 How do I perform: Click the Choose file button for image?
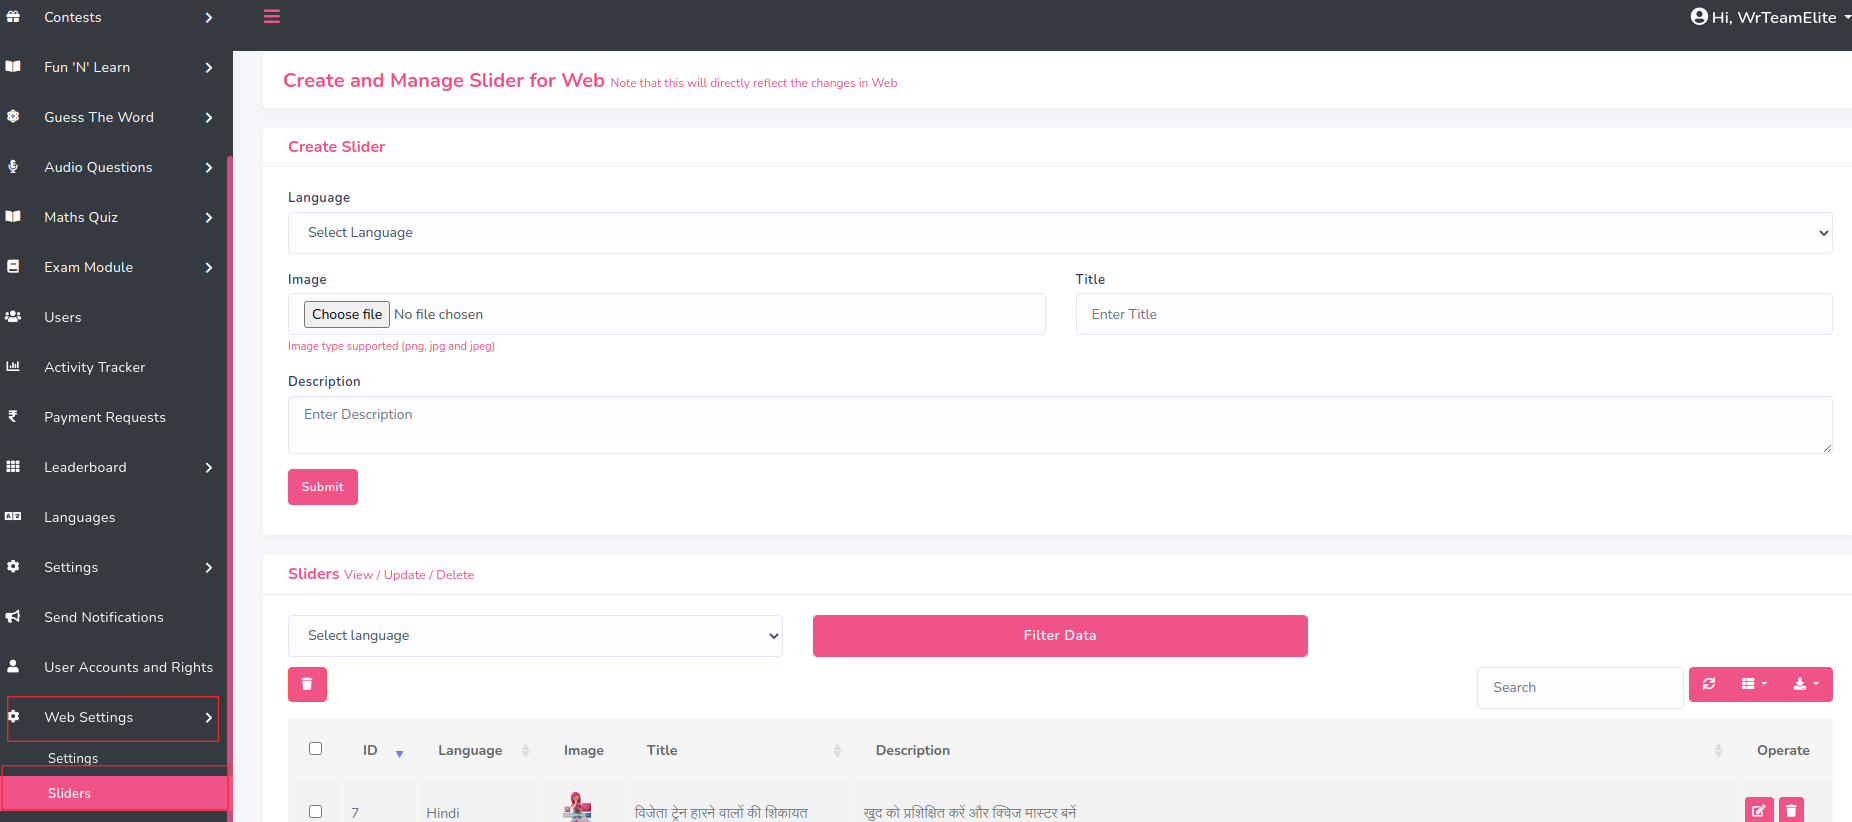[x=346, y=315]
